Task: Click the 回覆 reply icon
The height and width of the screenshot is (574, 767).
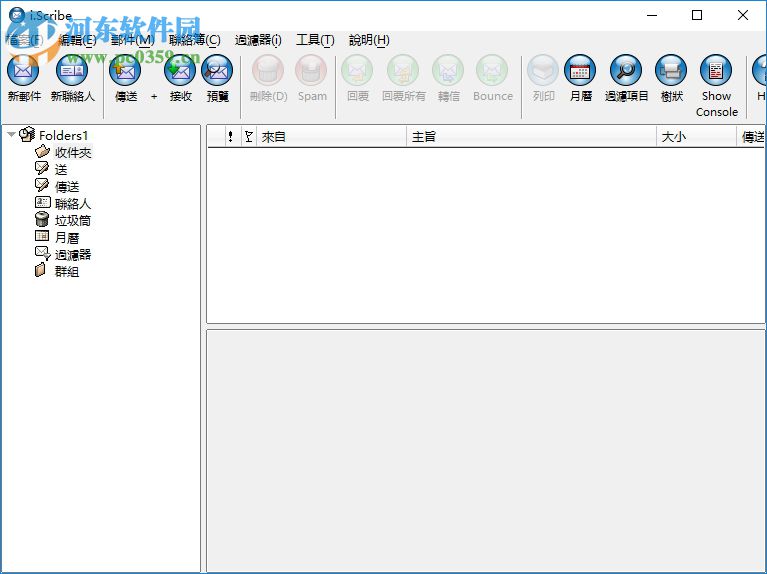Action: 357,71
